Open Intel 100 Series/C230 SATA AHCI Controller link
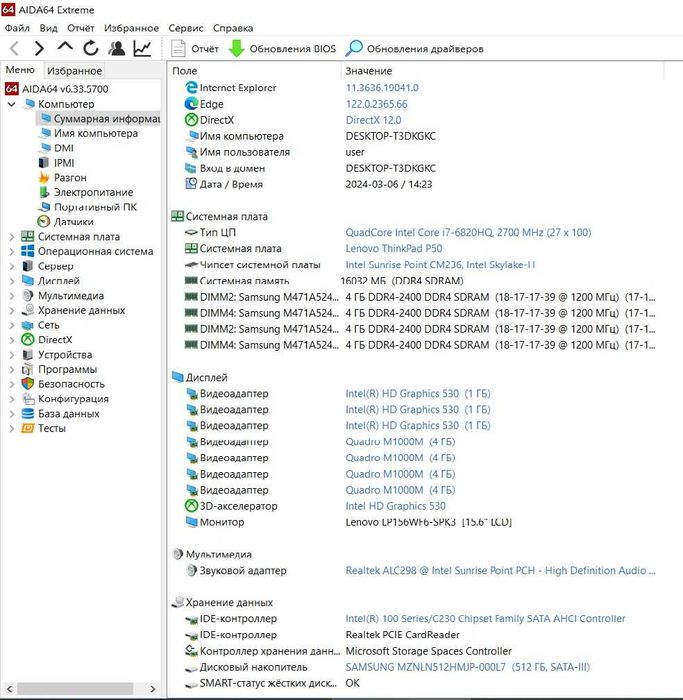The height and width of the screenshot is (700, 683). coord(485,619)
